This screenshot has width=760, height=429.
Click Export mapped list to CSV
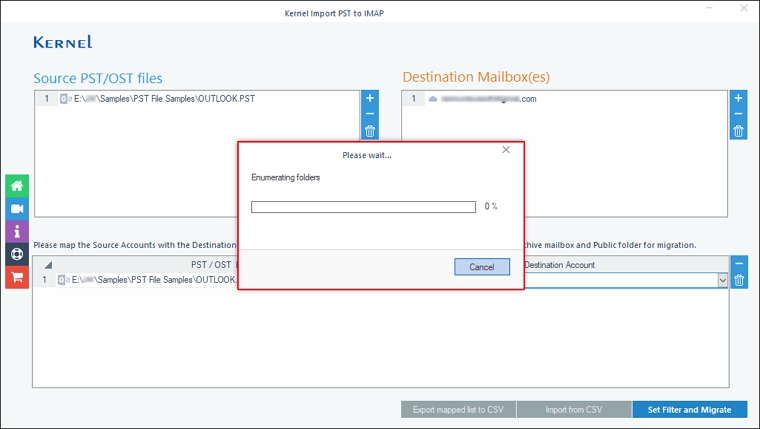click(x=458, y=410)
